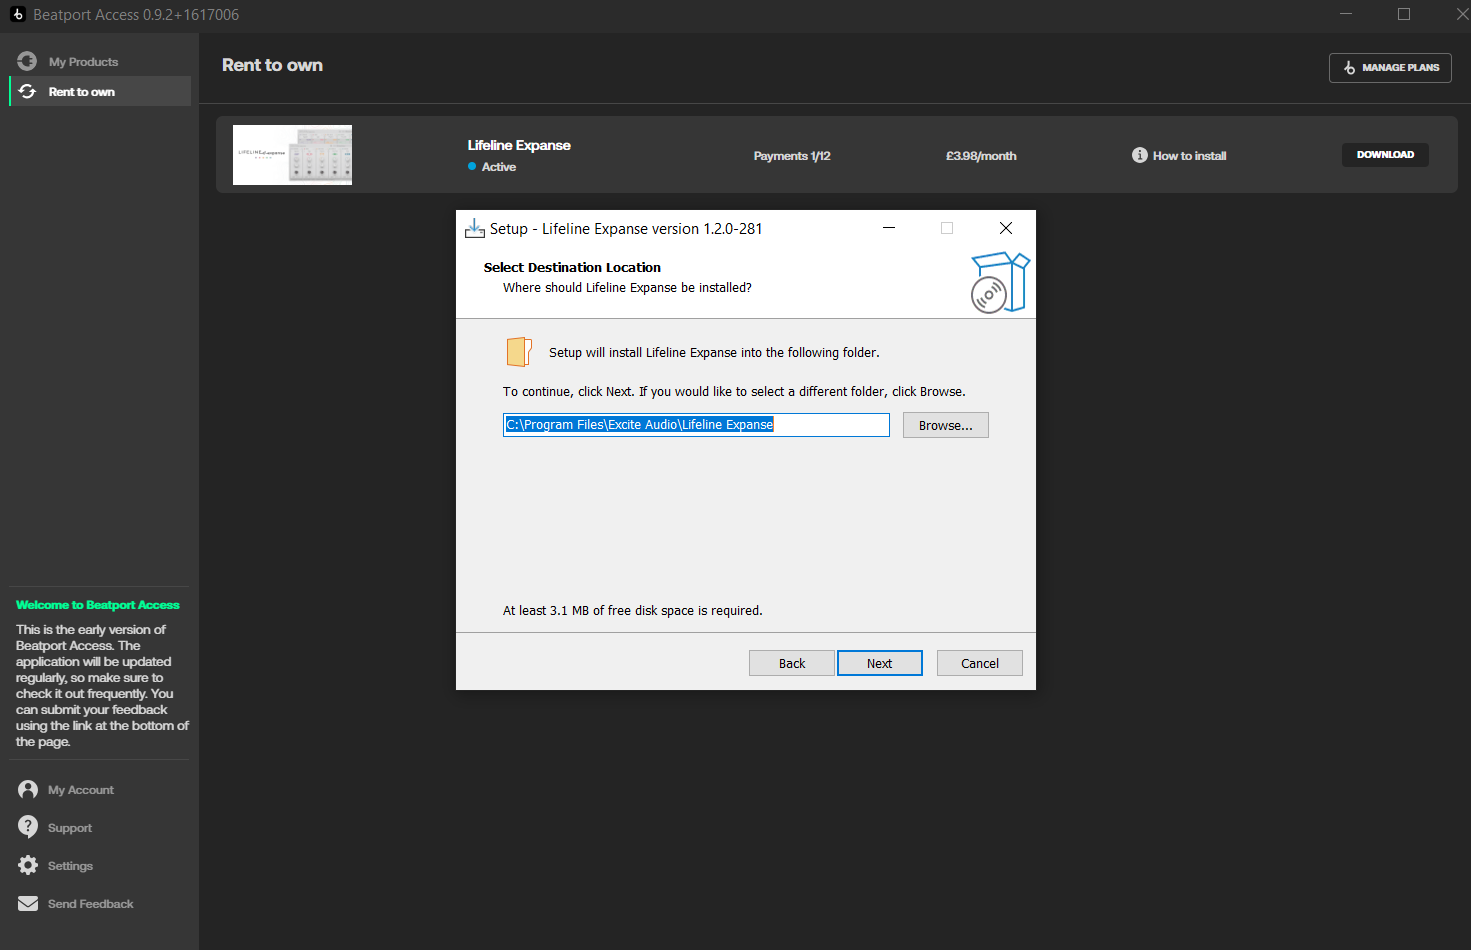Select the Lifeline Expanse product thumbnail
The image size is (1471, 950).
tap(292, 155)
